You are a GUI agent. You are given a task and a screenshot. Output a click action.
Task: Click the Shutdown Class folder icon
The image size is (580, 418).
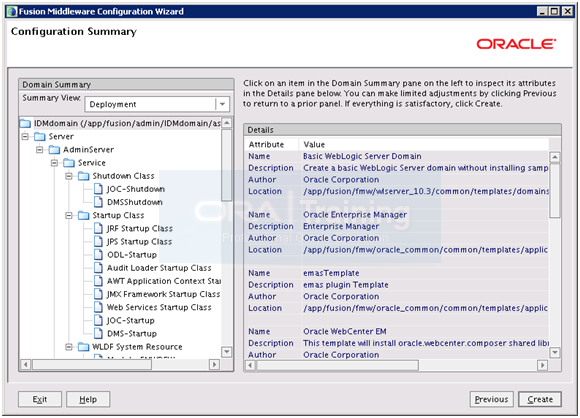coord(84,176)
